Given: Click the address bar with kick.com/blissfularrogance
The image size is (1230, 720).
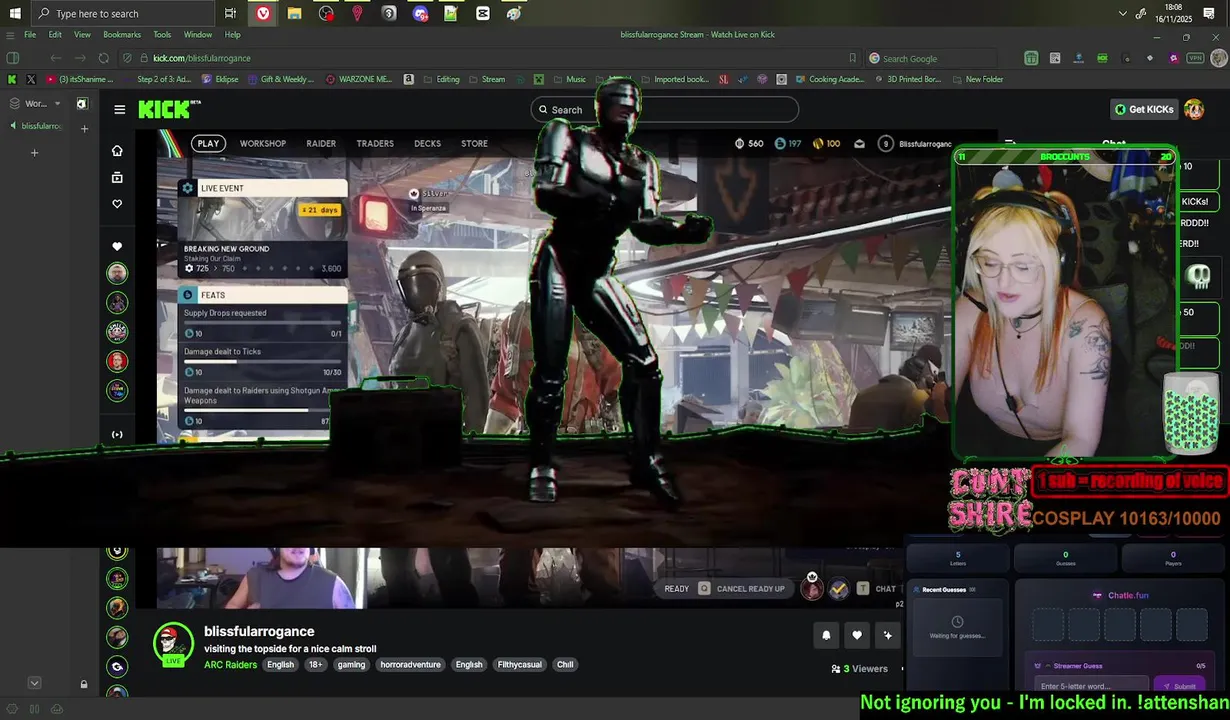Looking at the screenshot, I should [490, 58].
